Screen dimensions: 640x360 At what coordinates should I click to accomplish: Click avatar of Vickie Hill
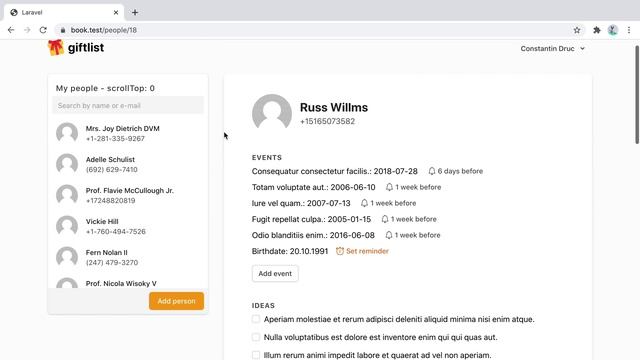click(x=67, y=226)
